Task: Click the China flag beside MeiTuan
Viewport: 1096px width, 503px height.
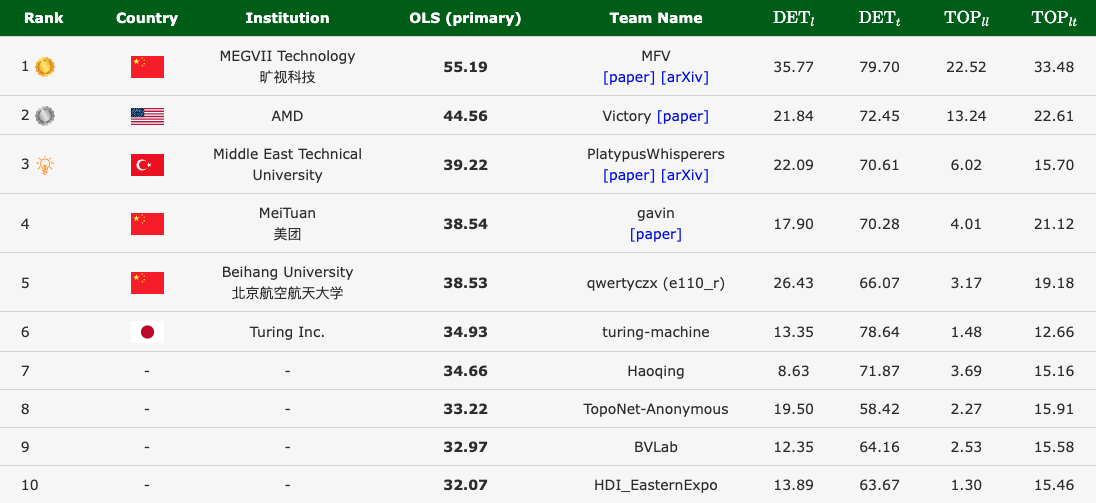Action: 147,224
